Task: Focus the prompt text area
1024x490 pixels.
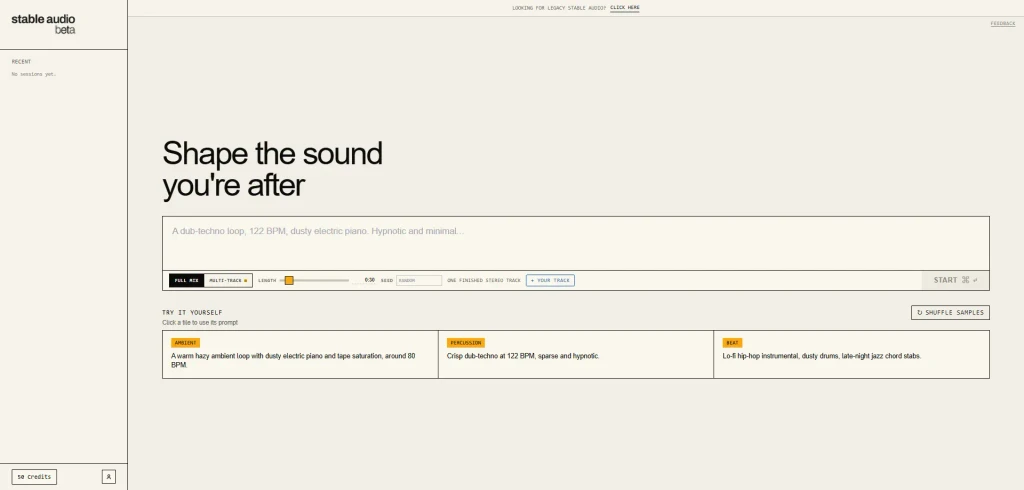Action: tap(575, 243)
